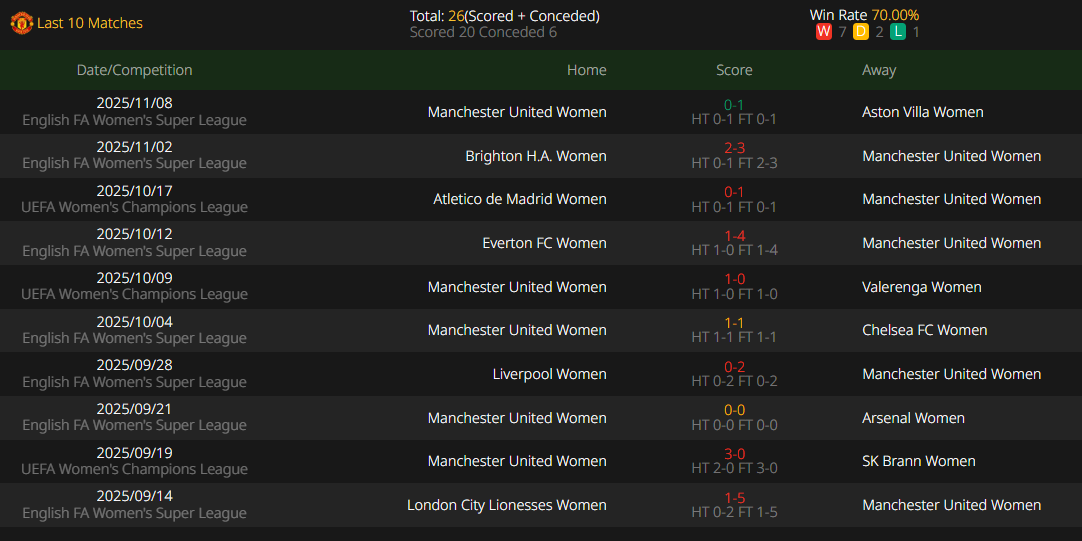Select Atletico de Madrid Women team
1082x541 pixels.
point(519,199)
